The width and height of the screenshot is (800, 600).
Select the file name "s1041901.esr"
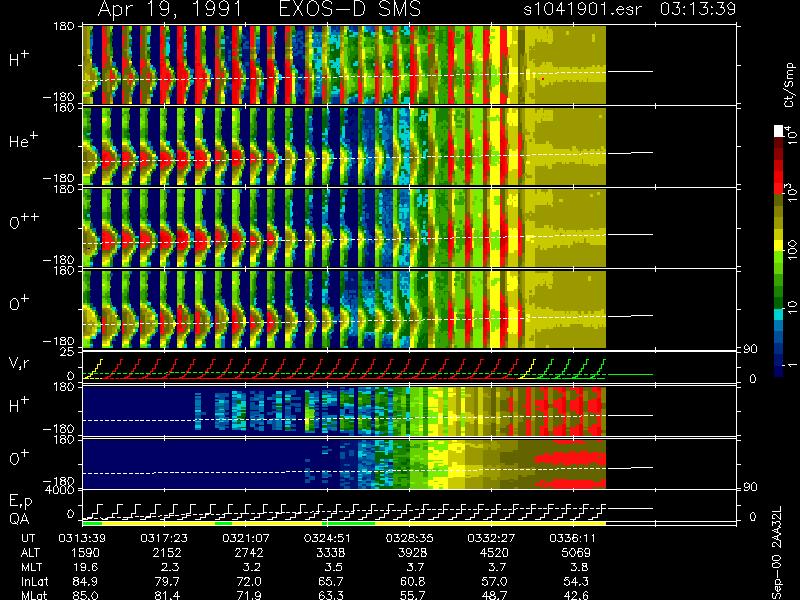click(582, 9)
